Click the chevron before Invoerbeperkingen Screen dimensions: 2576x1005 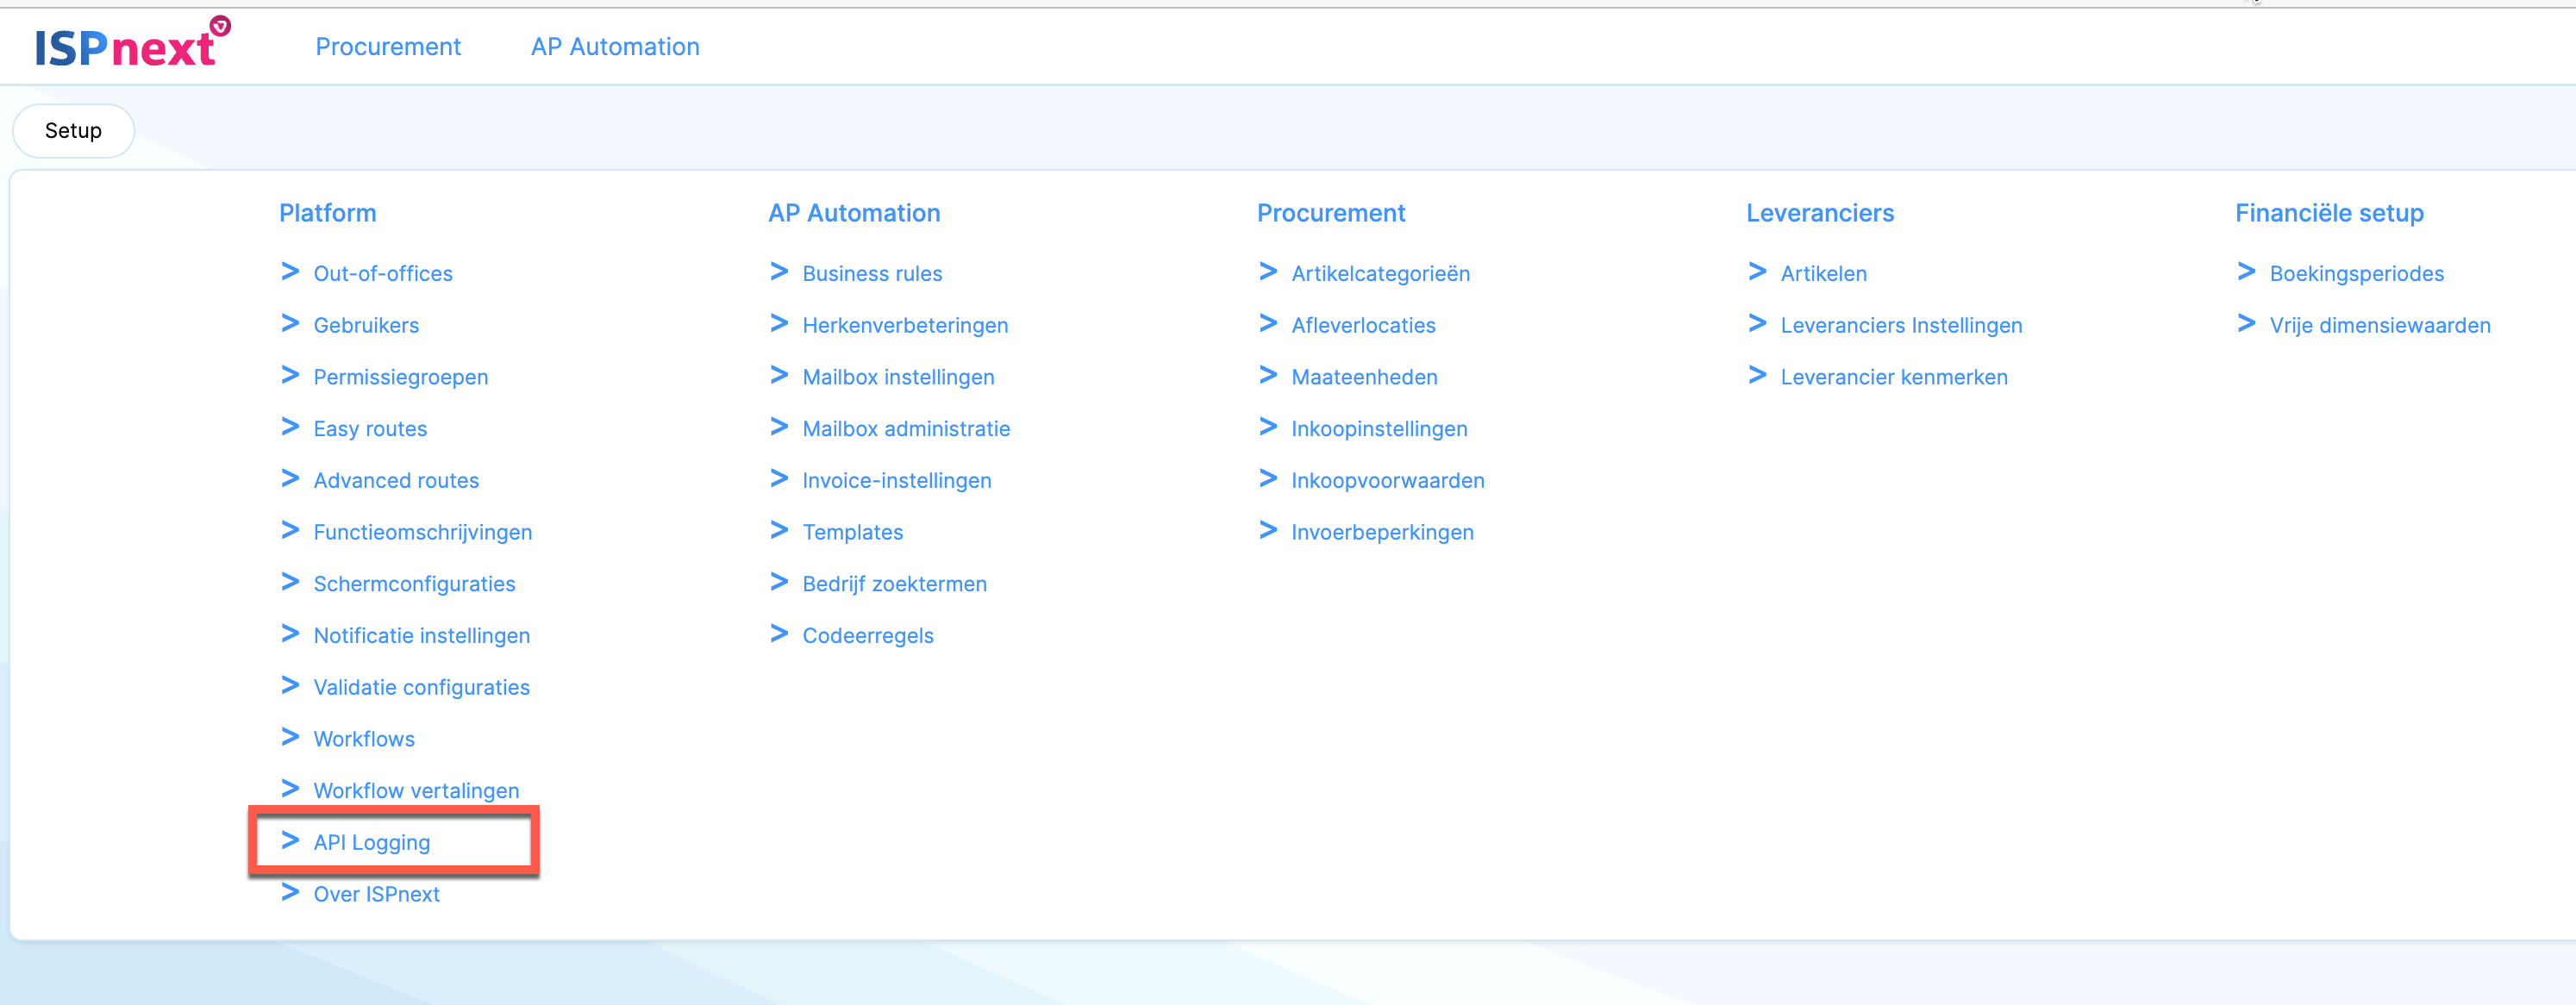click(1268, 530)
